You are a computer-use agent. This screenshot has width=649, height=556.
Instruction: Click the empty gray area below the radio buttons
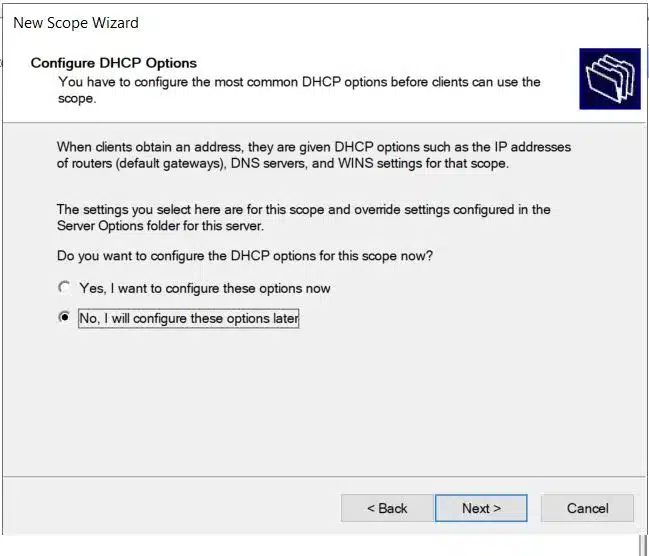point(320,400)
